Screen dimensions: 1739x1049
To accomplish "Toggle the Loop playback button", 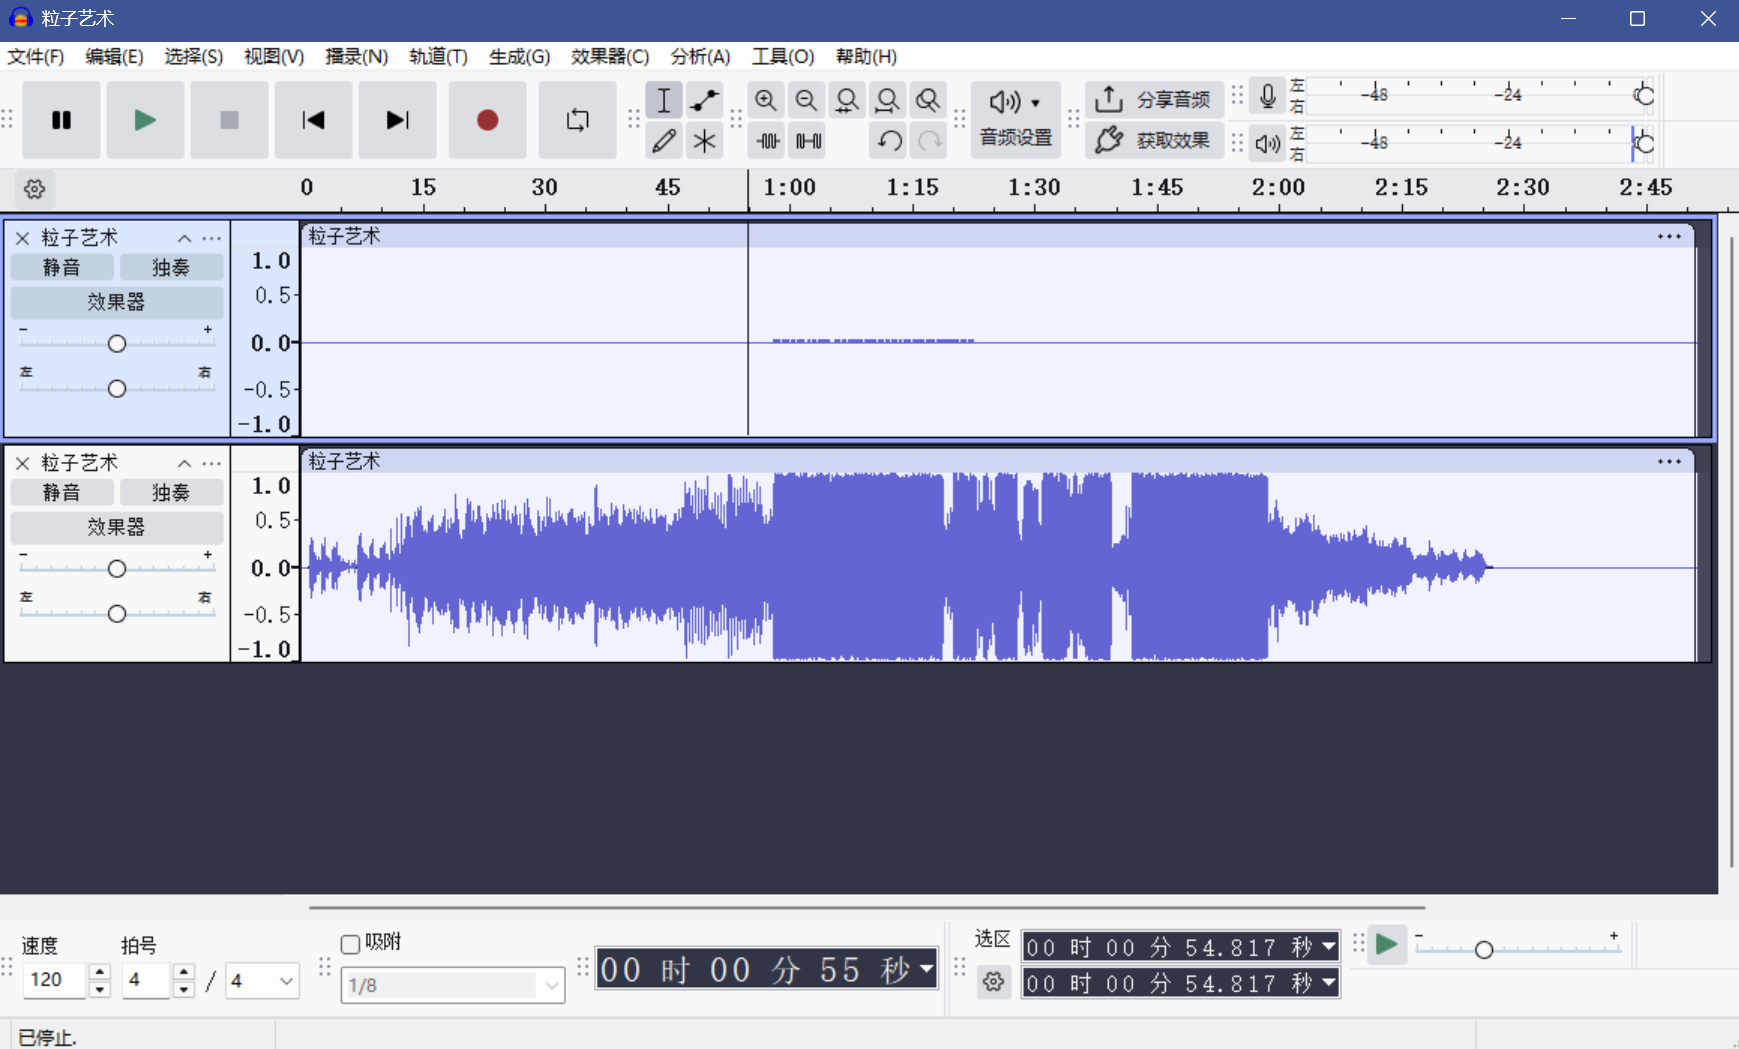I will coord(577,120).
